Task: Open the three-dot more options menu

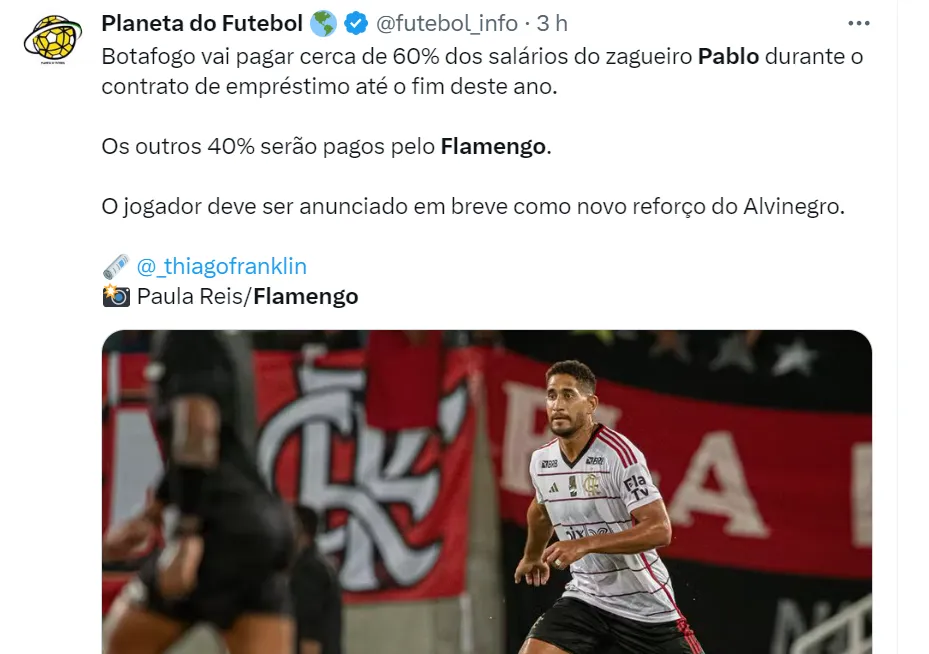Action: click(858, 24)
